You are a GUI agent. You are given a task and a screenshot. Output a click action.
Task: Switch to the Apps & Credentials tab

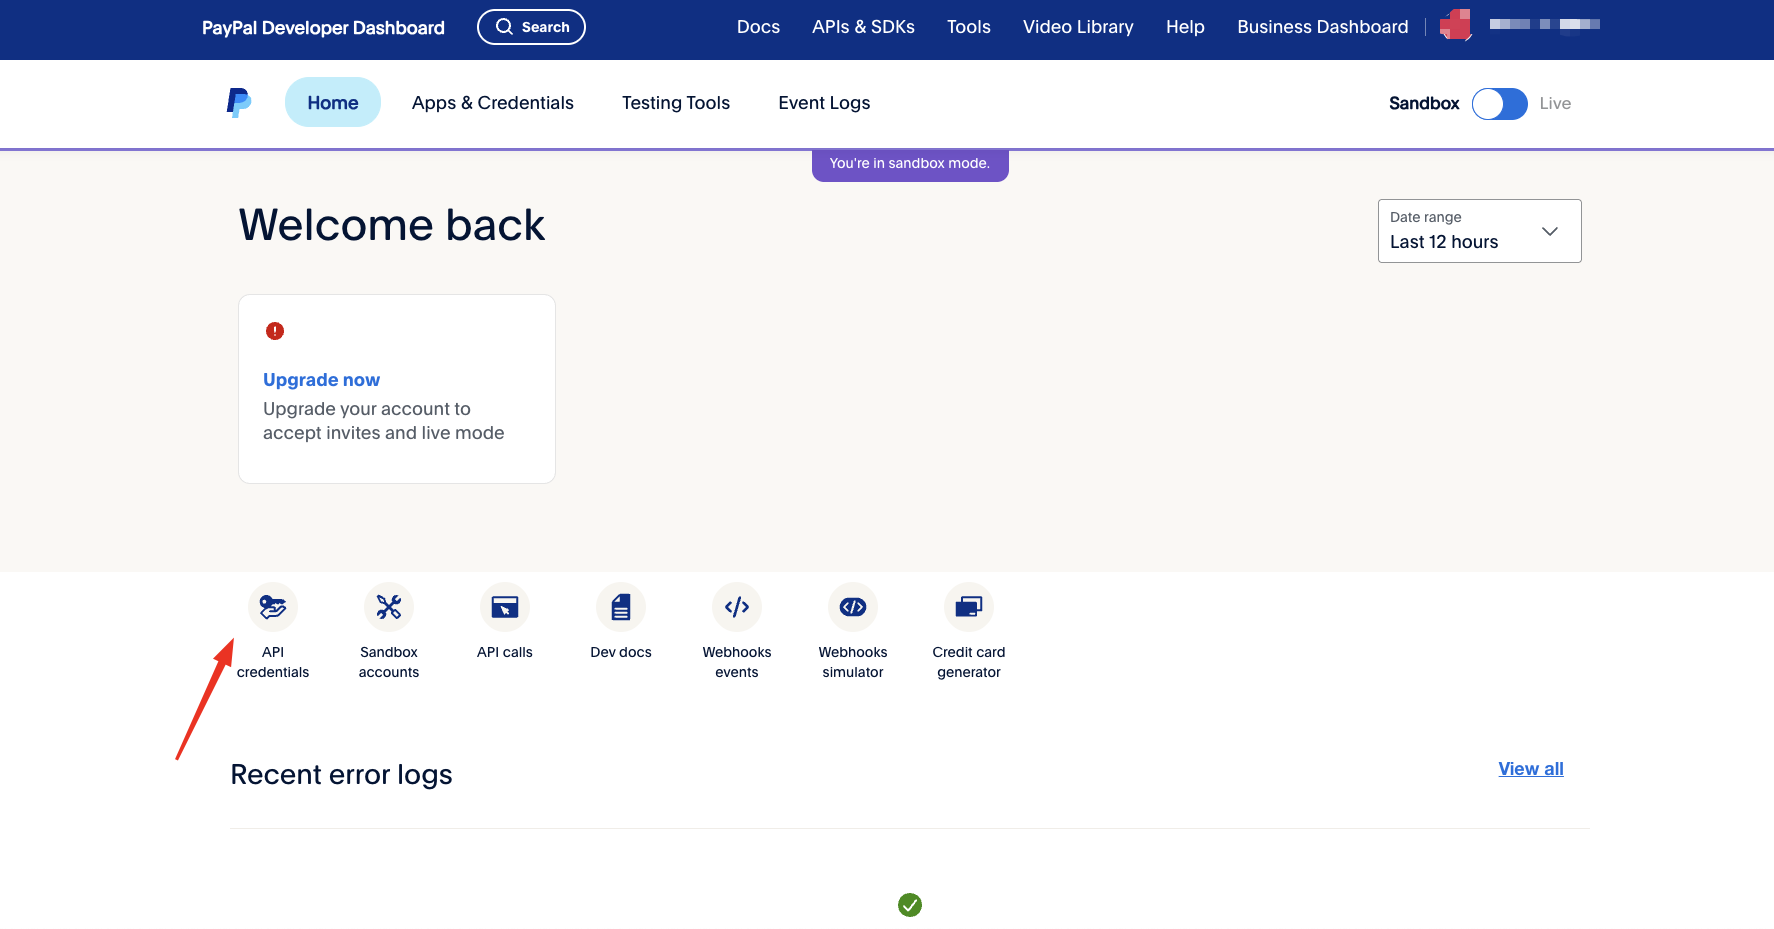pos(492,102)
